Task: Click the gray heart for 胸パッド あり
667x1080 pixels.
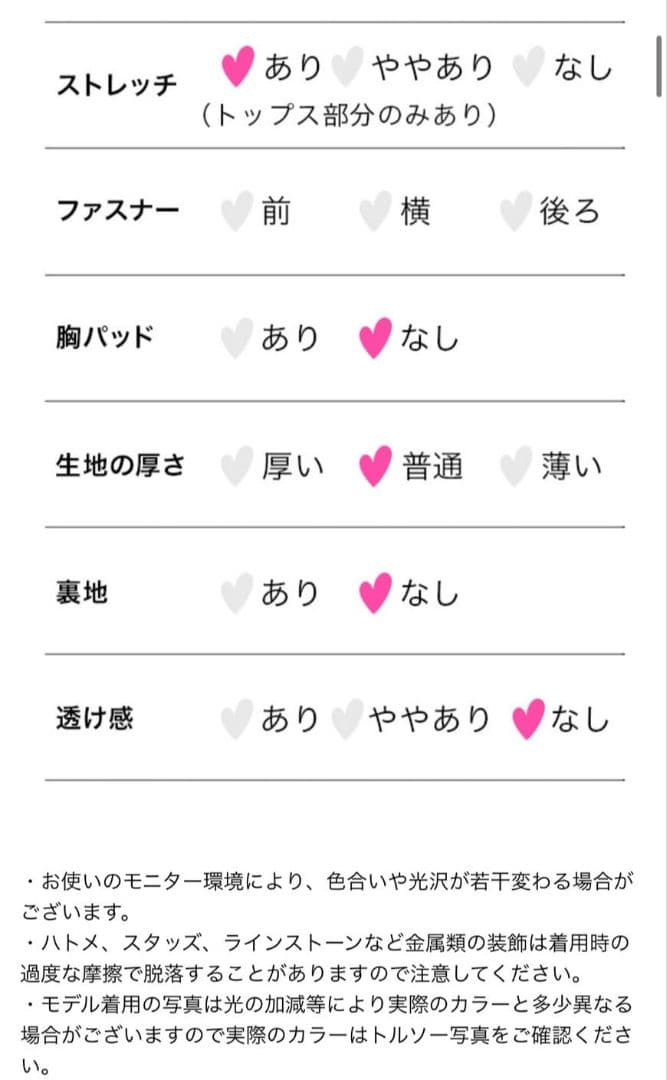Action: [236, 339]
